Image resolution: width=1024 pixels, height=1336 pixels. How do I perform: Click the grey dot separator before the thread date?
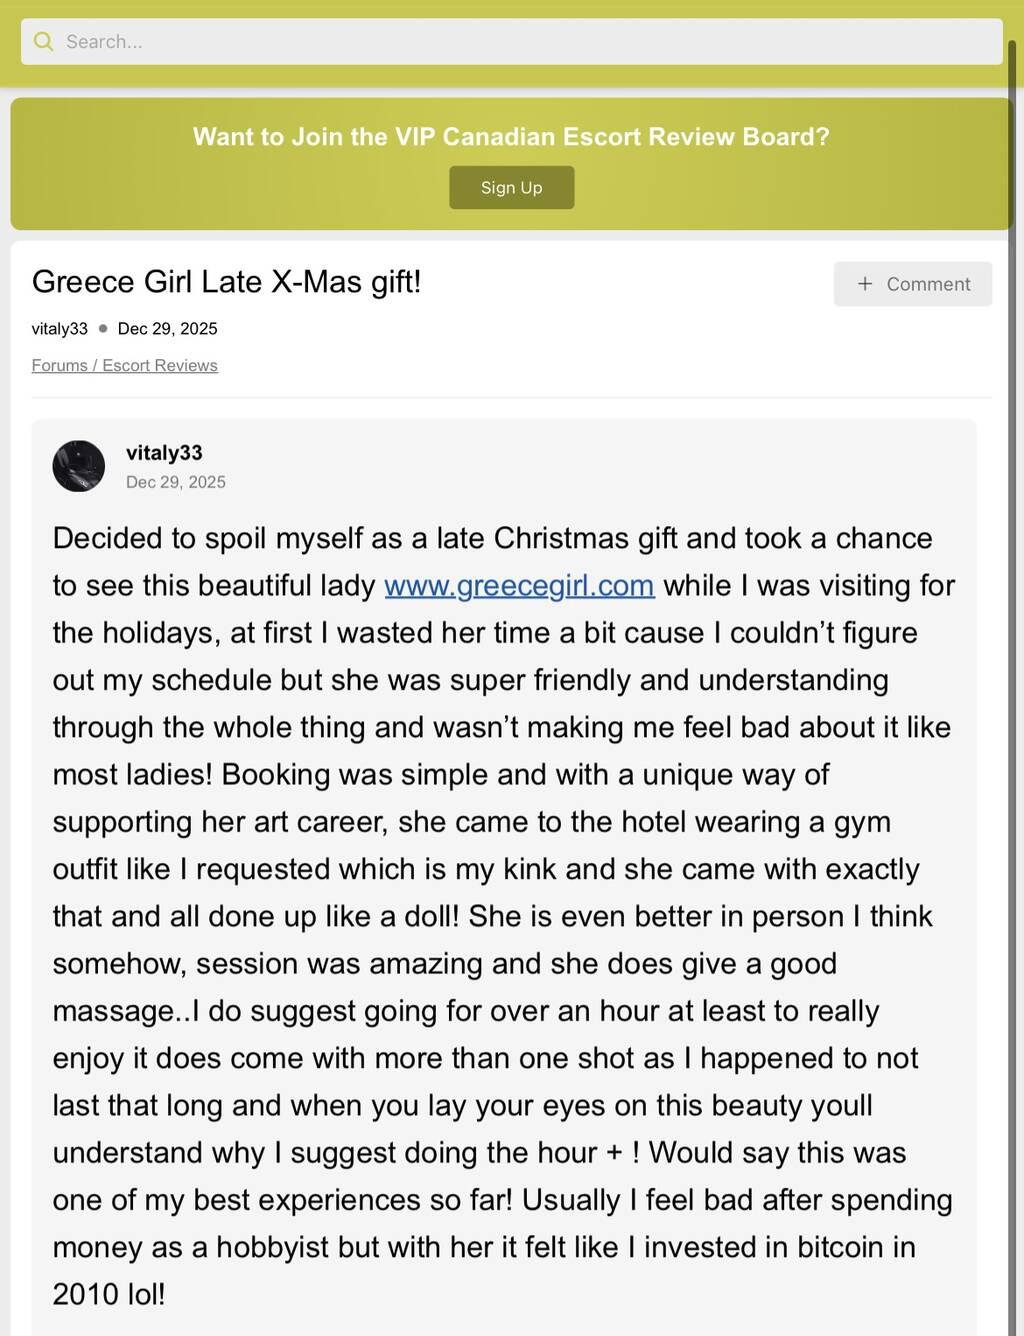coord(103,329)
